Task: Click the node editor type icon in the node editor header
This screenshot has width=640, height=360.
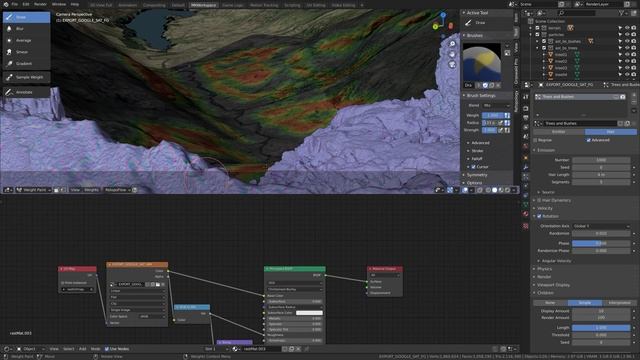Action: [x=7, y=349]
